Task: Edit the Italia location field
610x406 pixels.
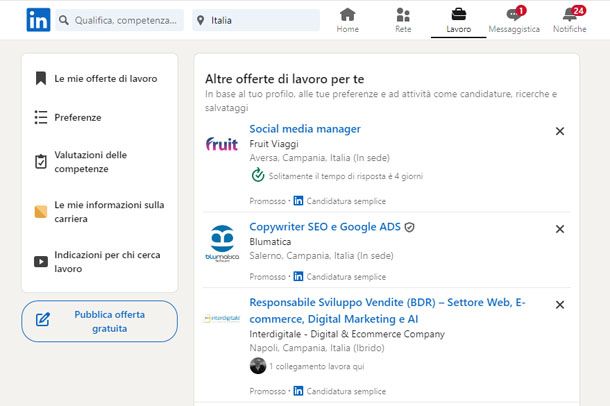Action: click(x=256, y=20)
